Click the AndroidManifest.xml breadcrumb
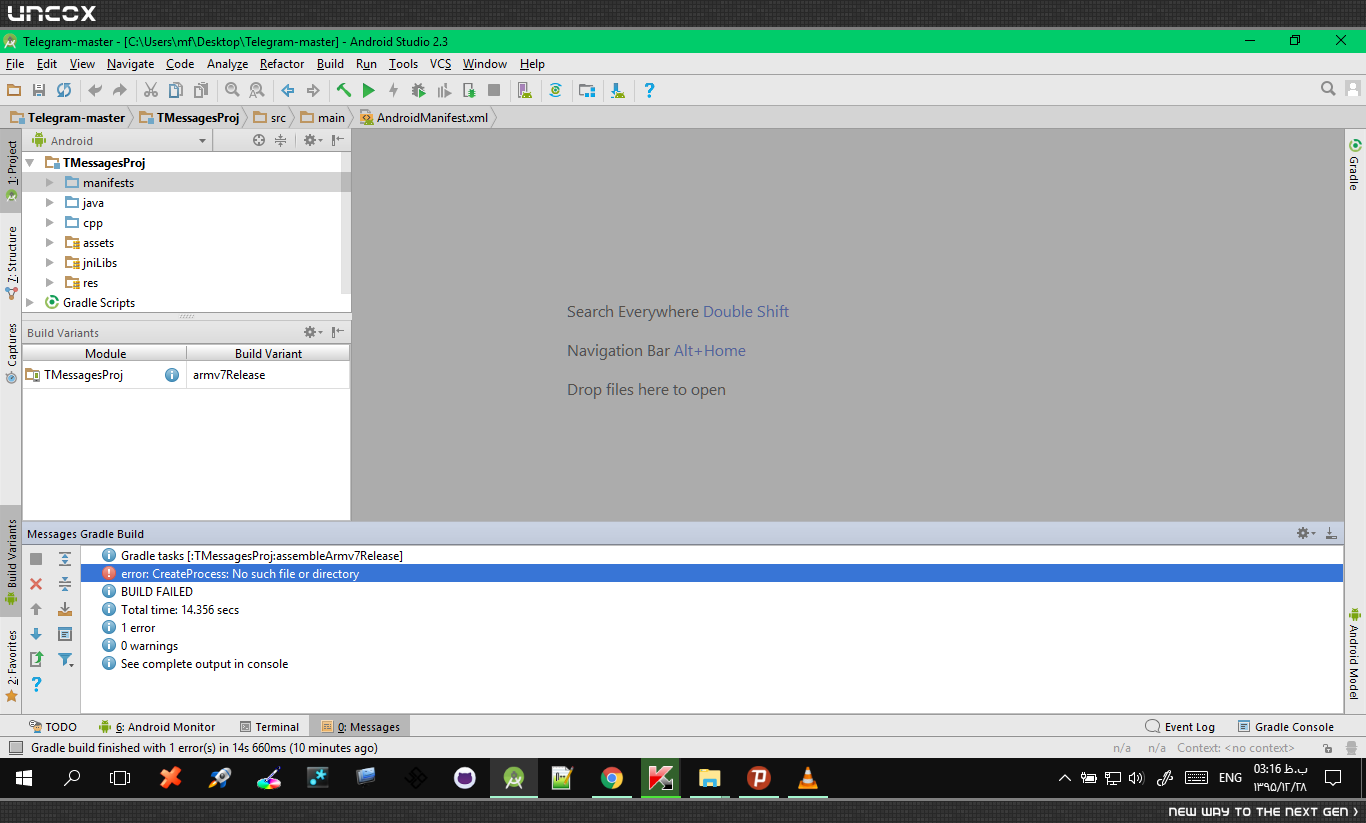 click(x=425, y=118)
